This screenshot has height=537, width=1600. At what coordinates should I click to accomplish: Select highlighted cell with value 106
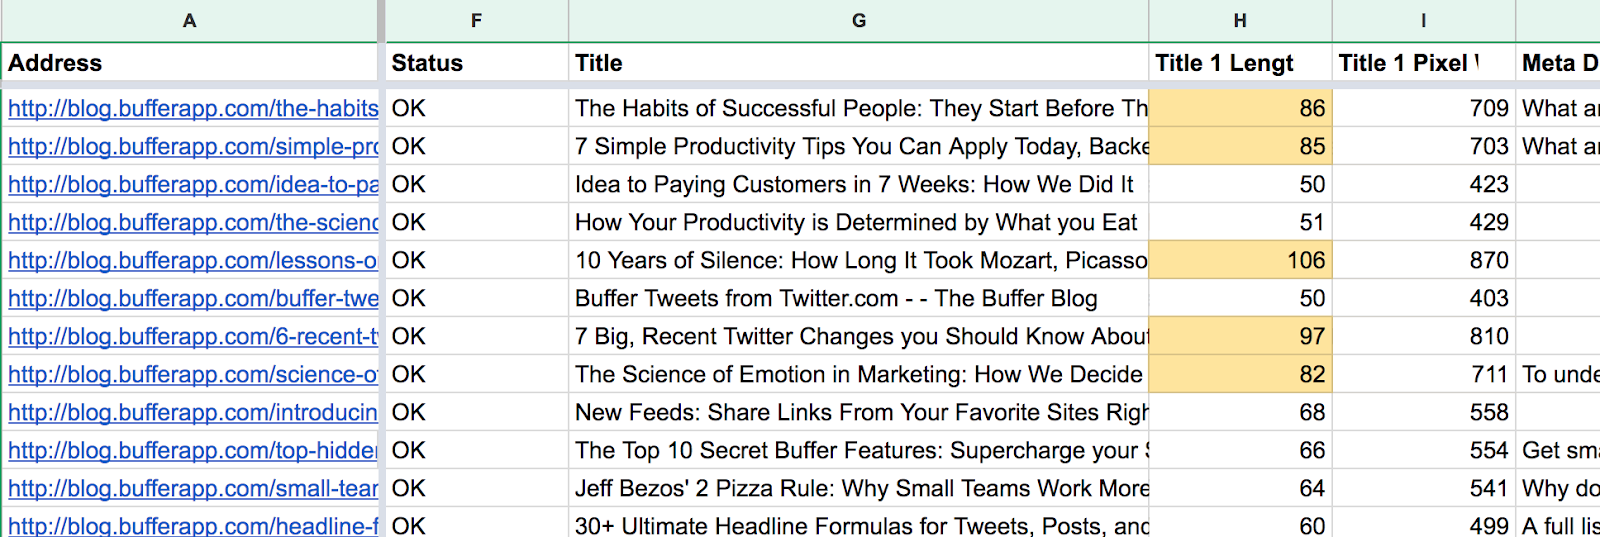tap(1240, 260)
